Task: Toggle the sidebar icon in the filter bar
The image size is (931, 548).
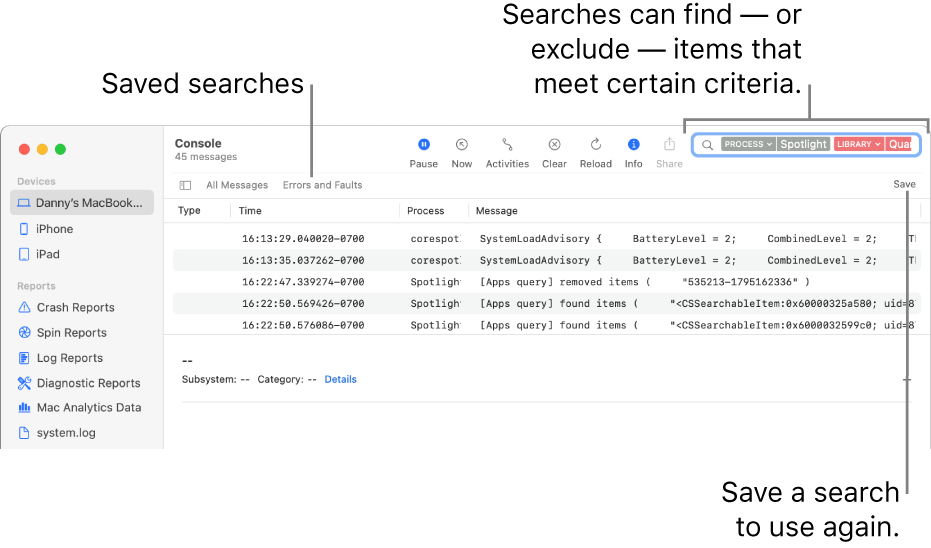Action: coord(185,185)
